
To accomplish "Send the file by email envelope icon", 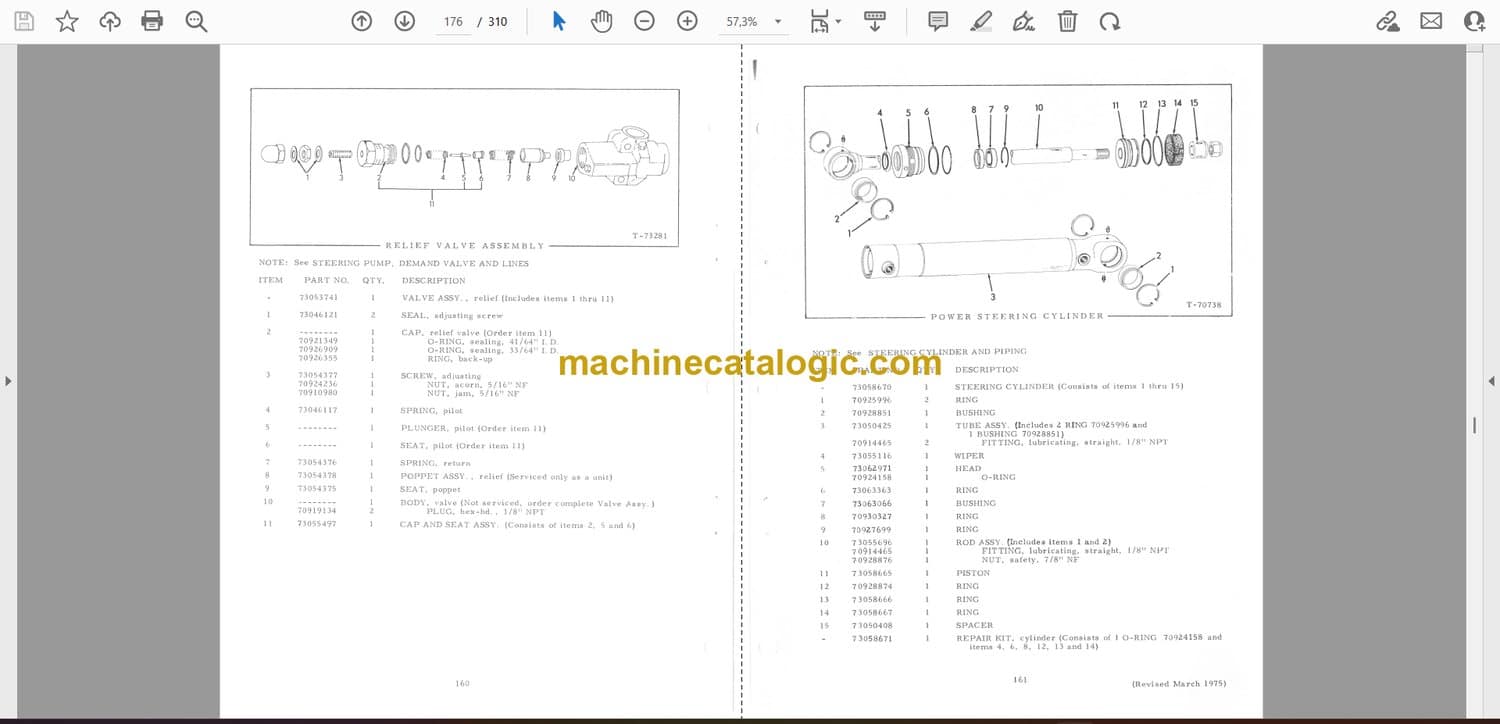I will pos(1431,21).
